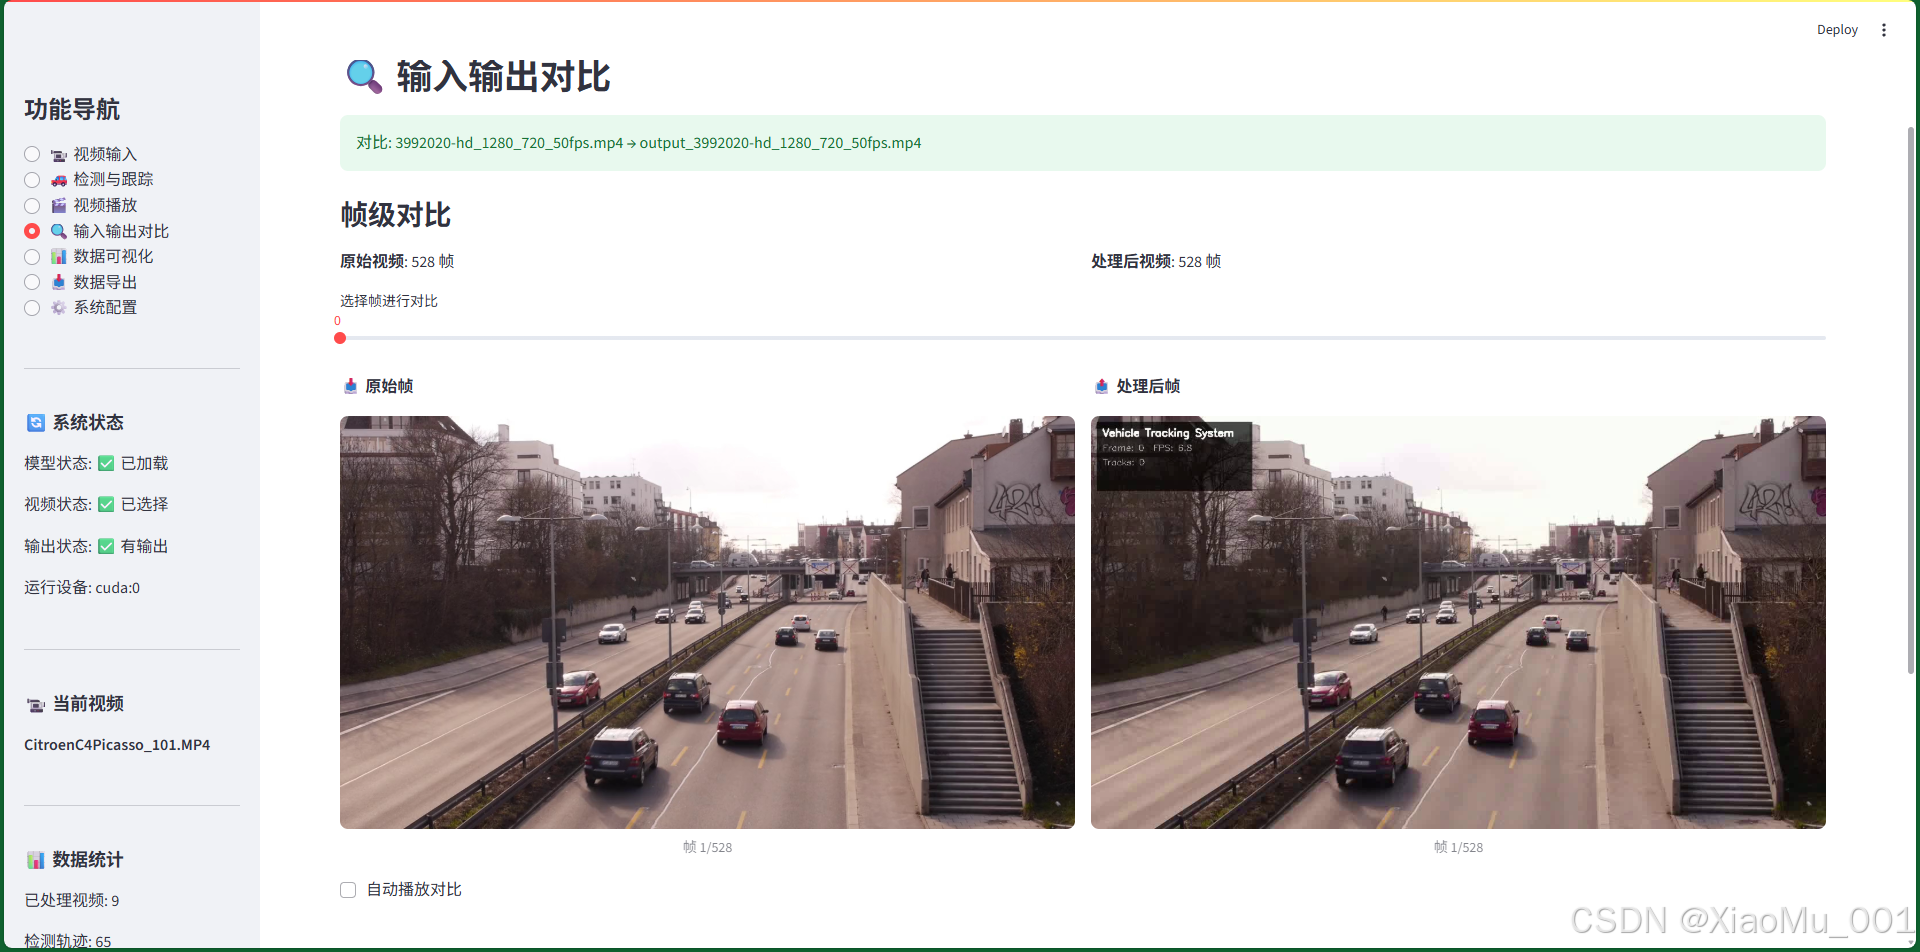Select the 检测与跟踪 radio option
Viewport: 1920px width, 952px height.
coord(32,180)
